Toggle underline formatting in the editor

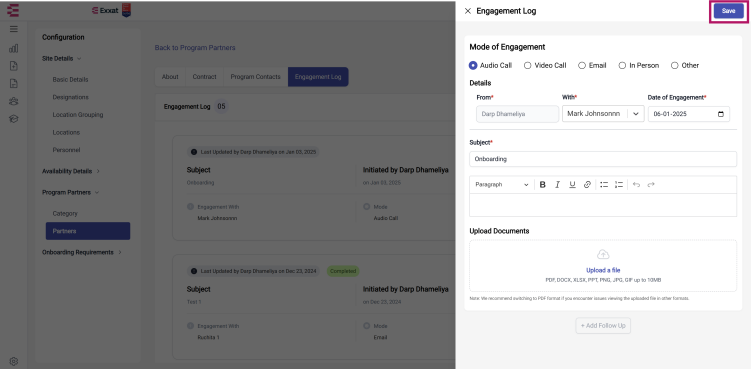[x=572, y=185]
